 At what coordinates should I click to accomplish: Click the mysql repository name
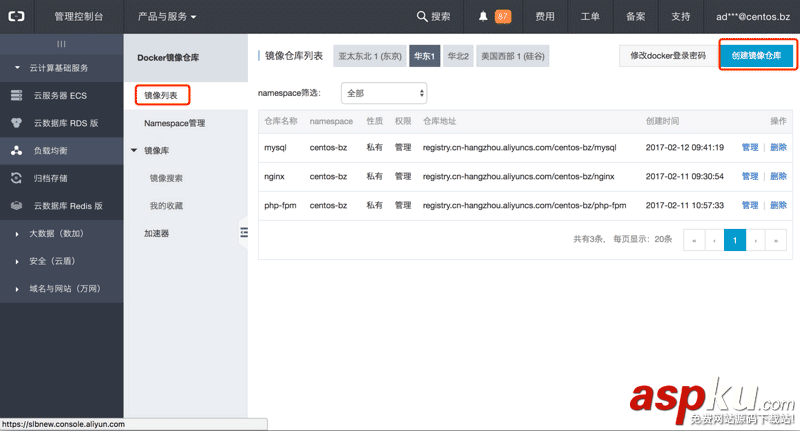[276, 147]
